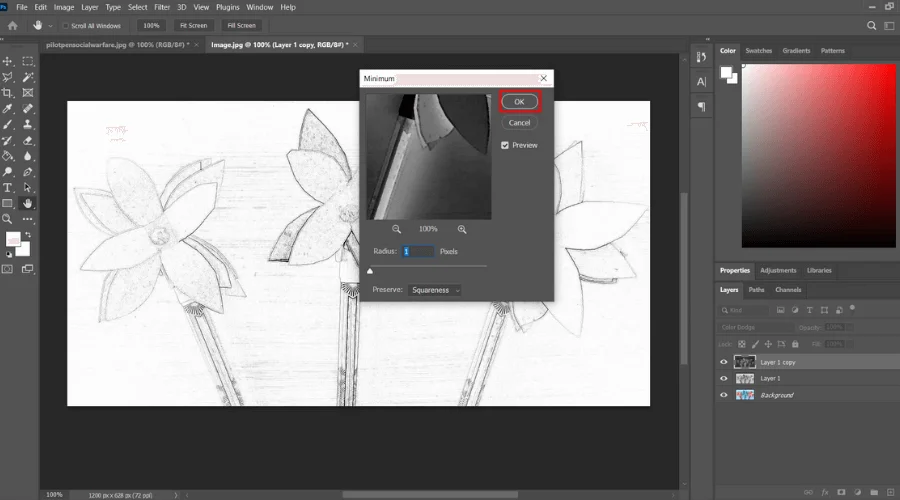Pick a color in the red color field
This screenshot has width=900, height=500.
(x=818, y=156)
